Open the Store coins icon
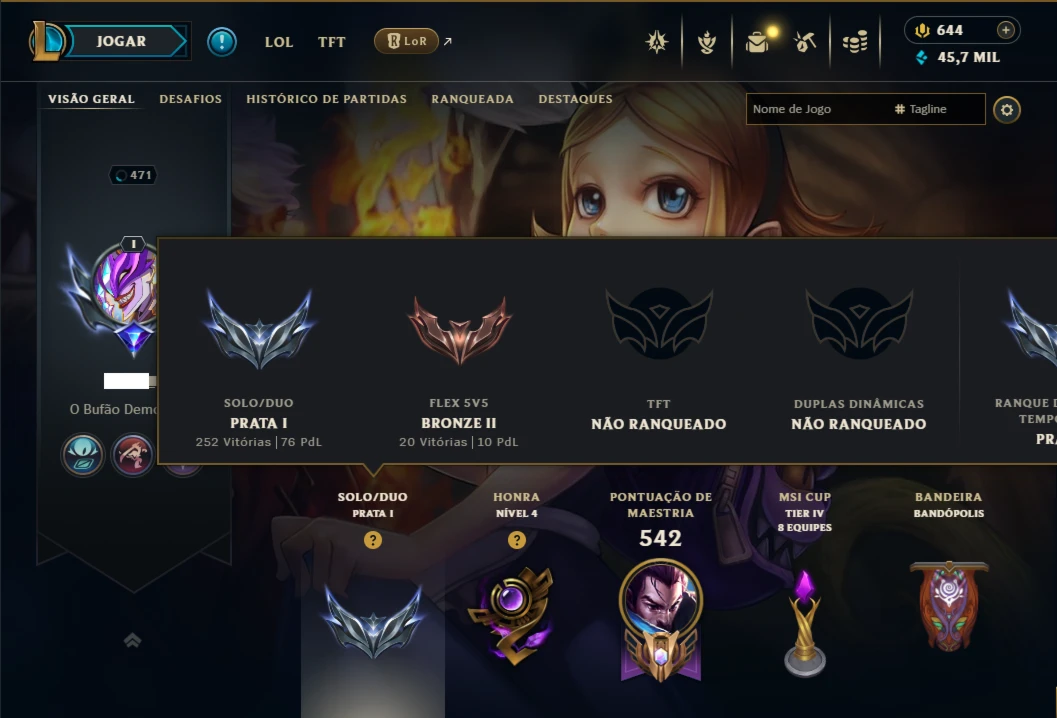Image resolution: width=1057 pixels, height=718 pixels. 855,42
